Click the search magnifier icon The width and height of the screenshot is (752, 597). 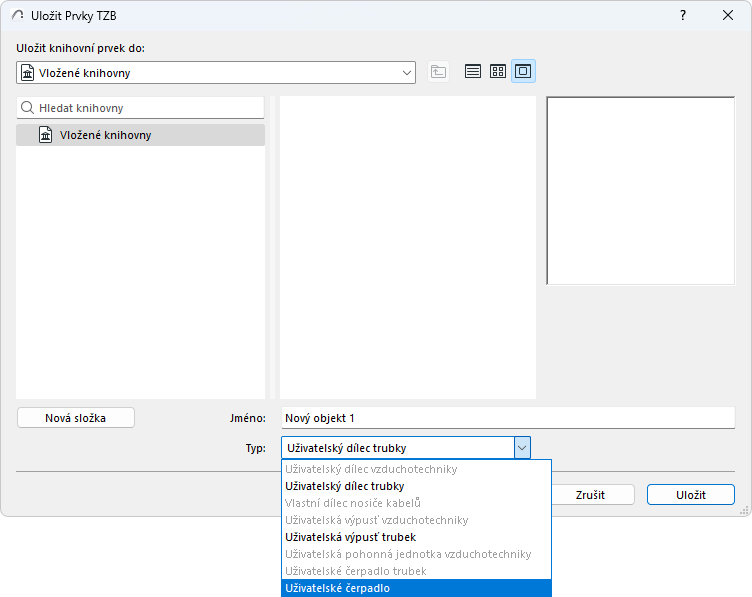click(x=28, y=108)
